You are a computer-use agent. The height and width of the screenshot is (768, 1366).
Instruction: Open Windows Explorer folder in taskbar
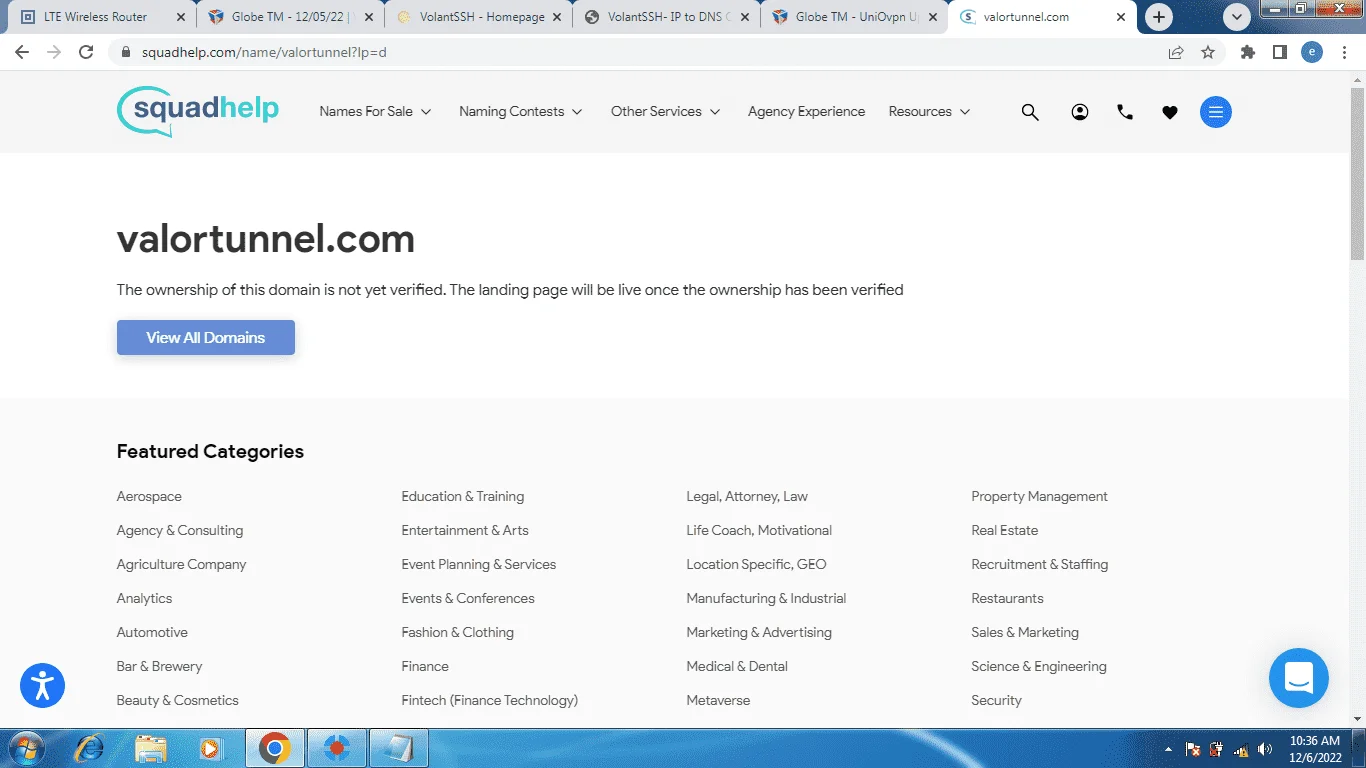point(151,748)
